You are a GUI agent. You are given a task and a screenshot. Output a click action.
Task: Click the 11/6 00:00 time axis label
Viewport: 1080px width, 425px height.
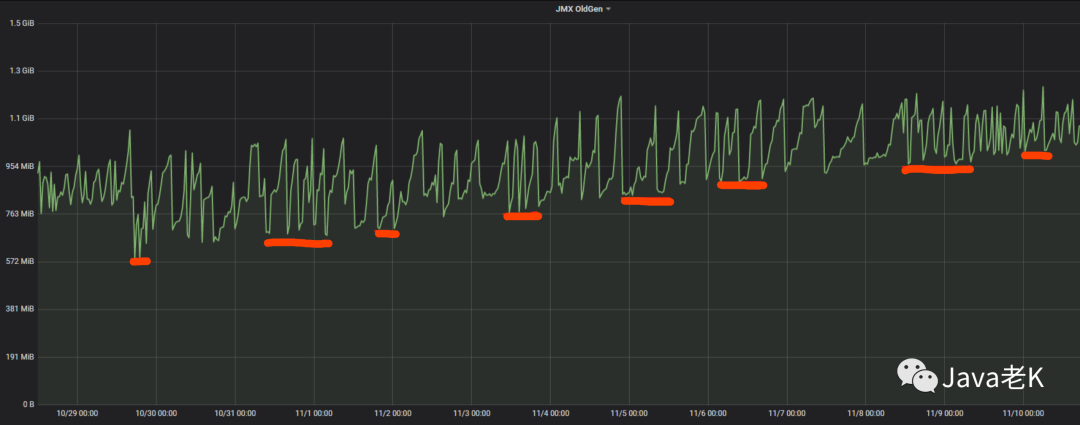(x=708, y=414)
